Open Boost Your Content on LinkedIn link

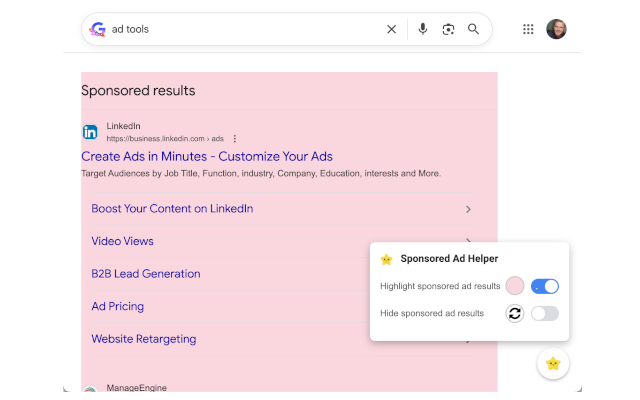coord(172,209)
